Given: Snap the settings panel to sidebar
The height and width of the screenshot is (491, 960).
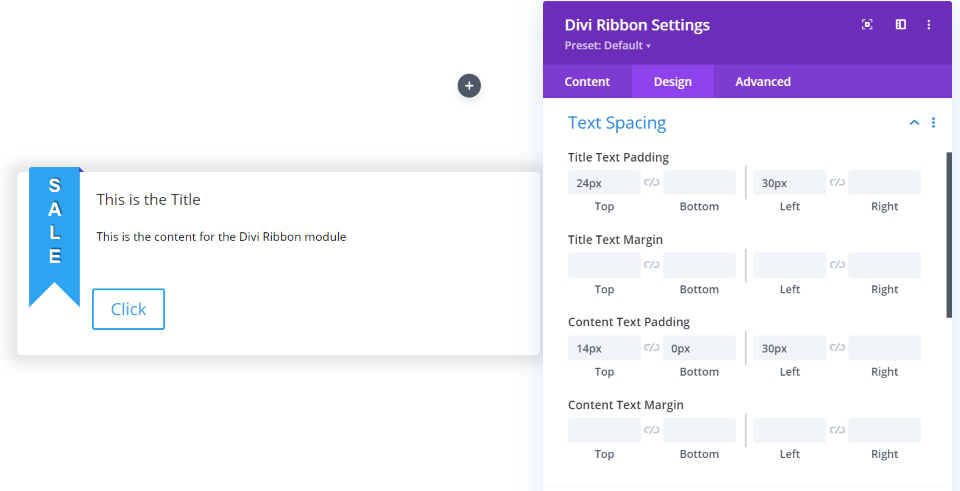Looking at the screenshot, I should 900,25.
